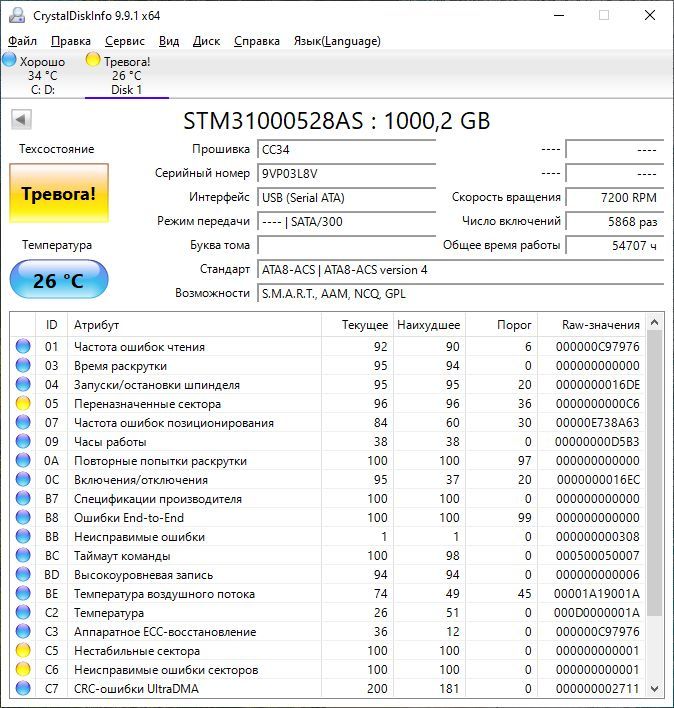Click the scrollbar up arrow in attribute list
674x708 pixels.
click(x=654, y=322)
